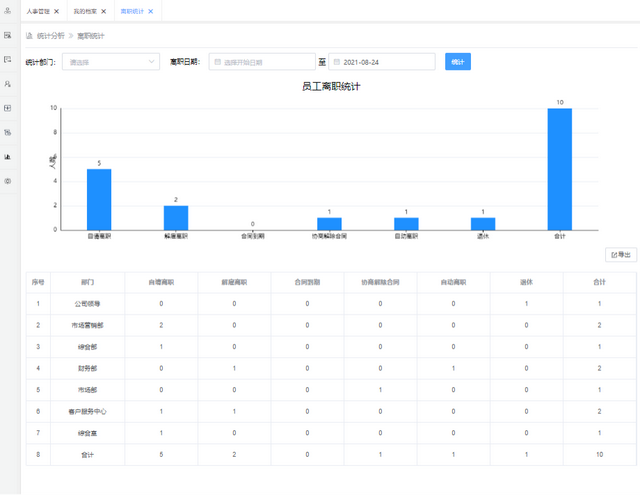Close the 离职统计 tab
This screenshot has width=640, height=495.
[151, 11]
